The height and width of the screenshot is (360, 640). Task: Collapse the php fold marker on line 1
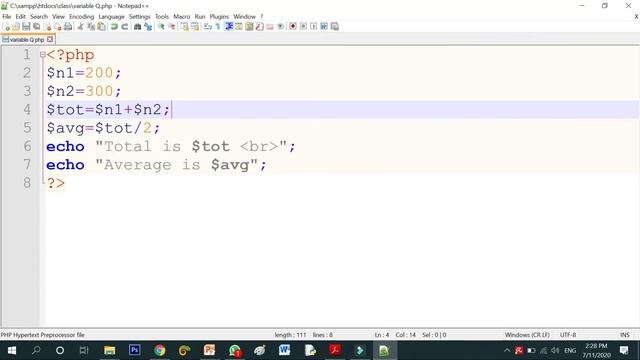tap(42, 55)
